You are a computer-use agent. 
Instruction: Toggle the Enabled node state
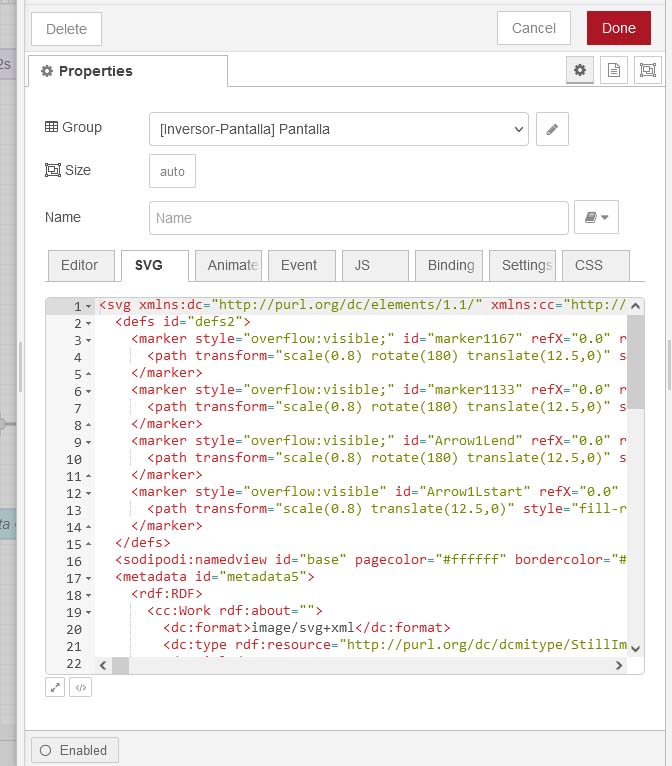pyautogui.click(x=75, y=750)
